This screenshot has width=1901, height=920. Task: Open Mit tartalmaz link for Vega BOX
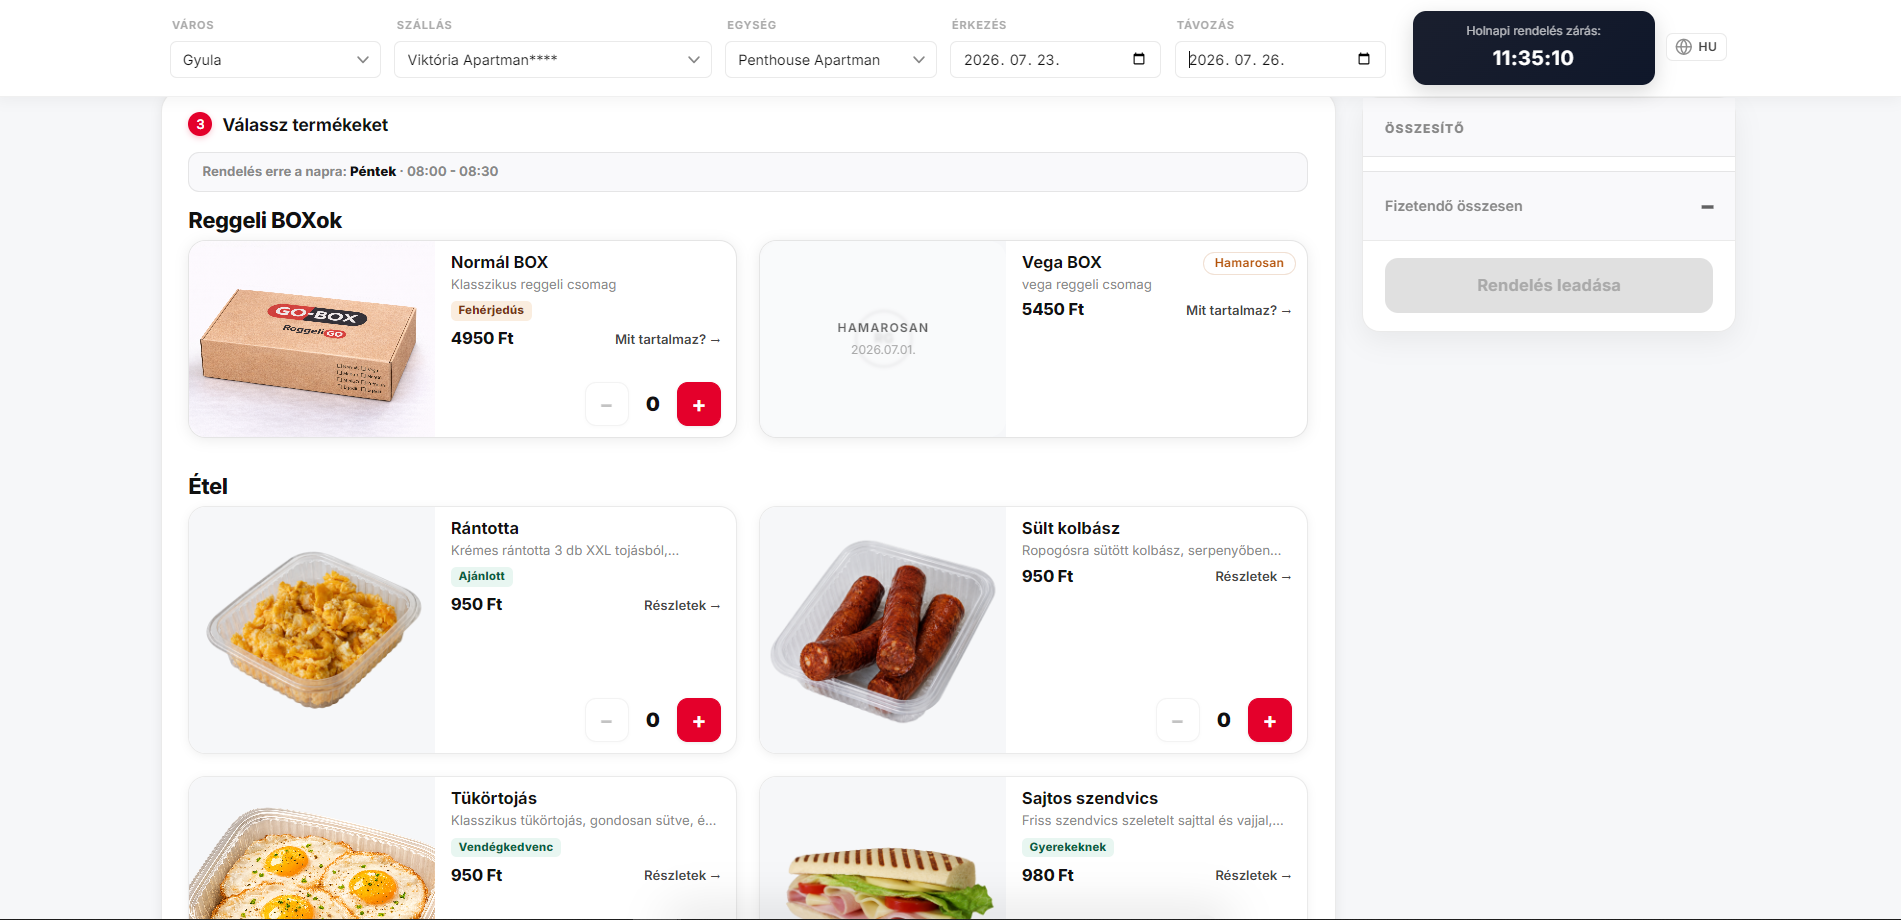tap(1239, 311)
